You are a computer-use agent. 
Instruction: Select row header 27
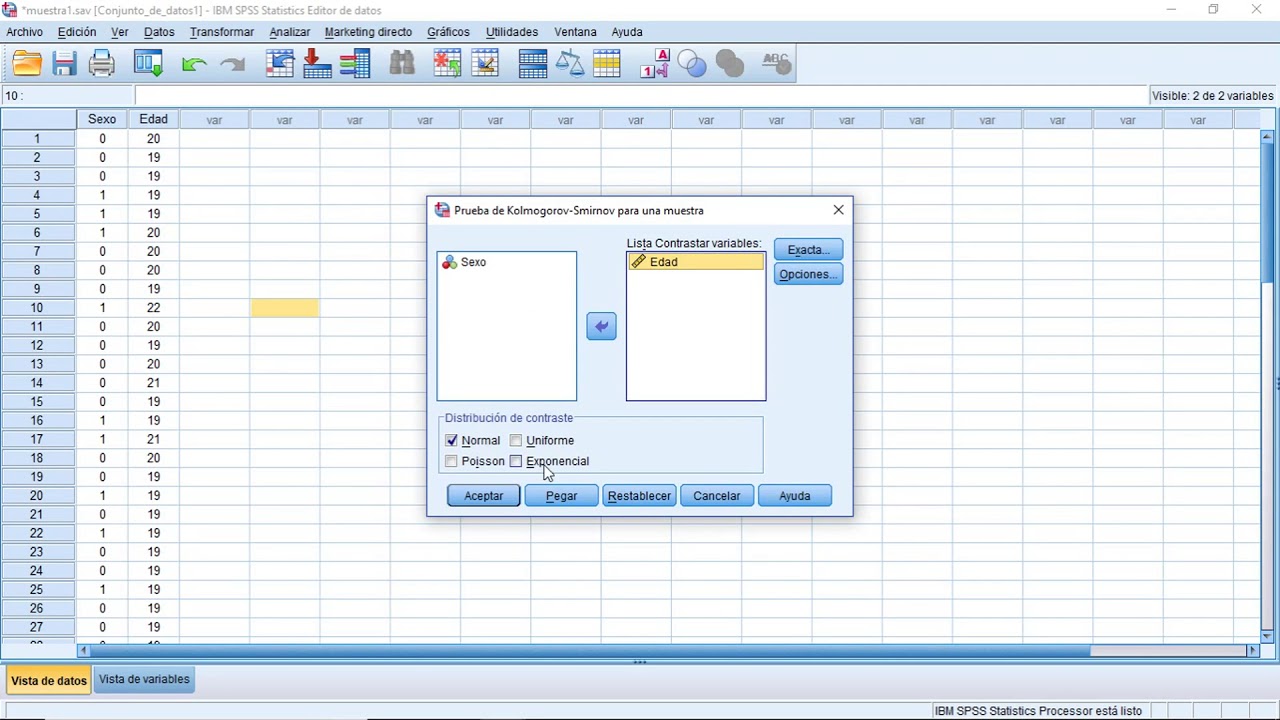[x=37, y=627]
